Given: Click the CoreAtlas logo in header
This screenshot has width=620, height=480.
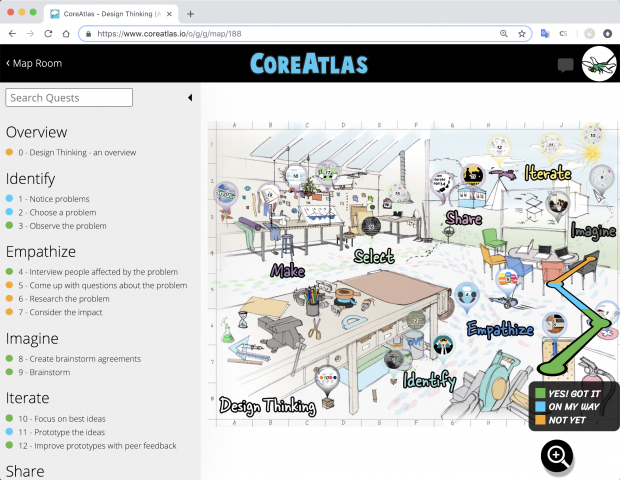Looking at the screenshot, I should [309, 65].
